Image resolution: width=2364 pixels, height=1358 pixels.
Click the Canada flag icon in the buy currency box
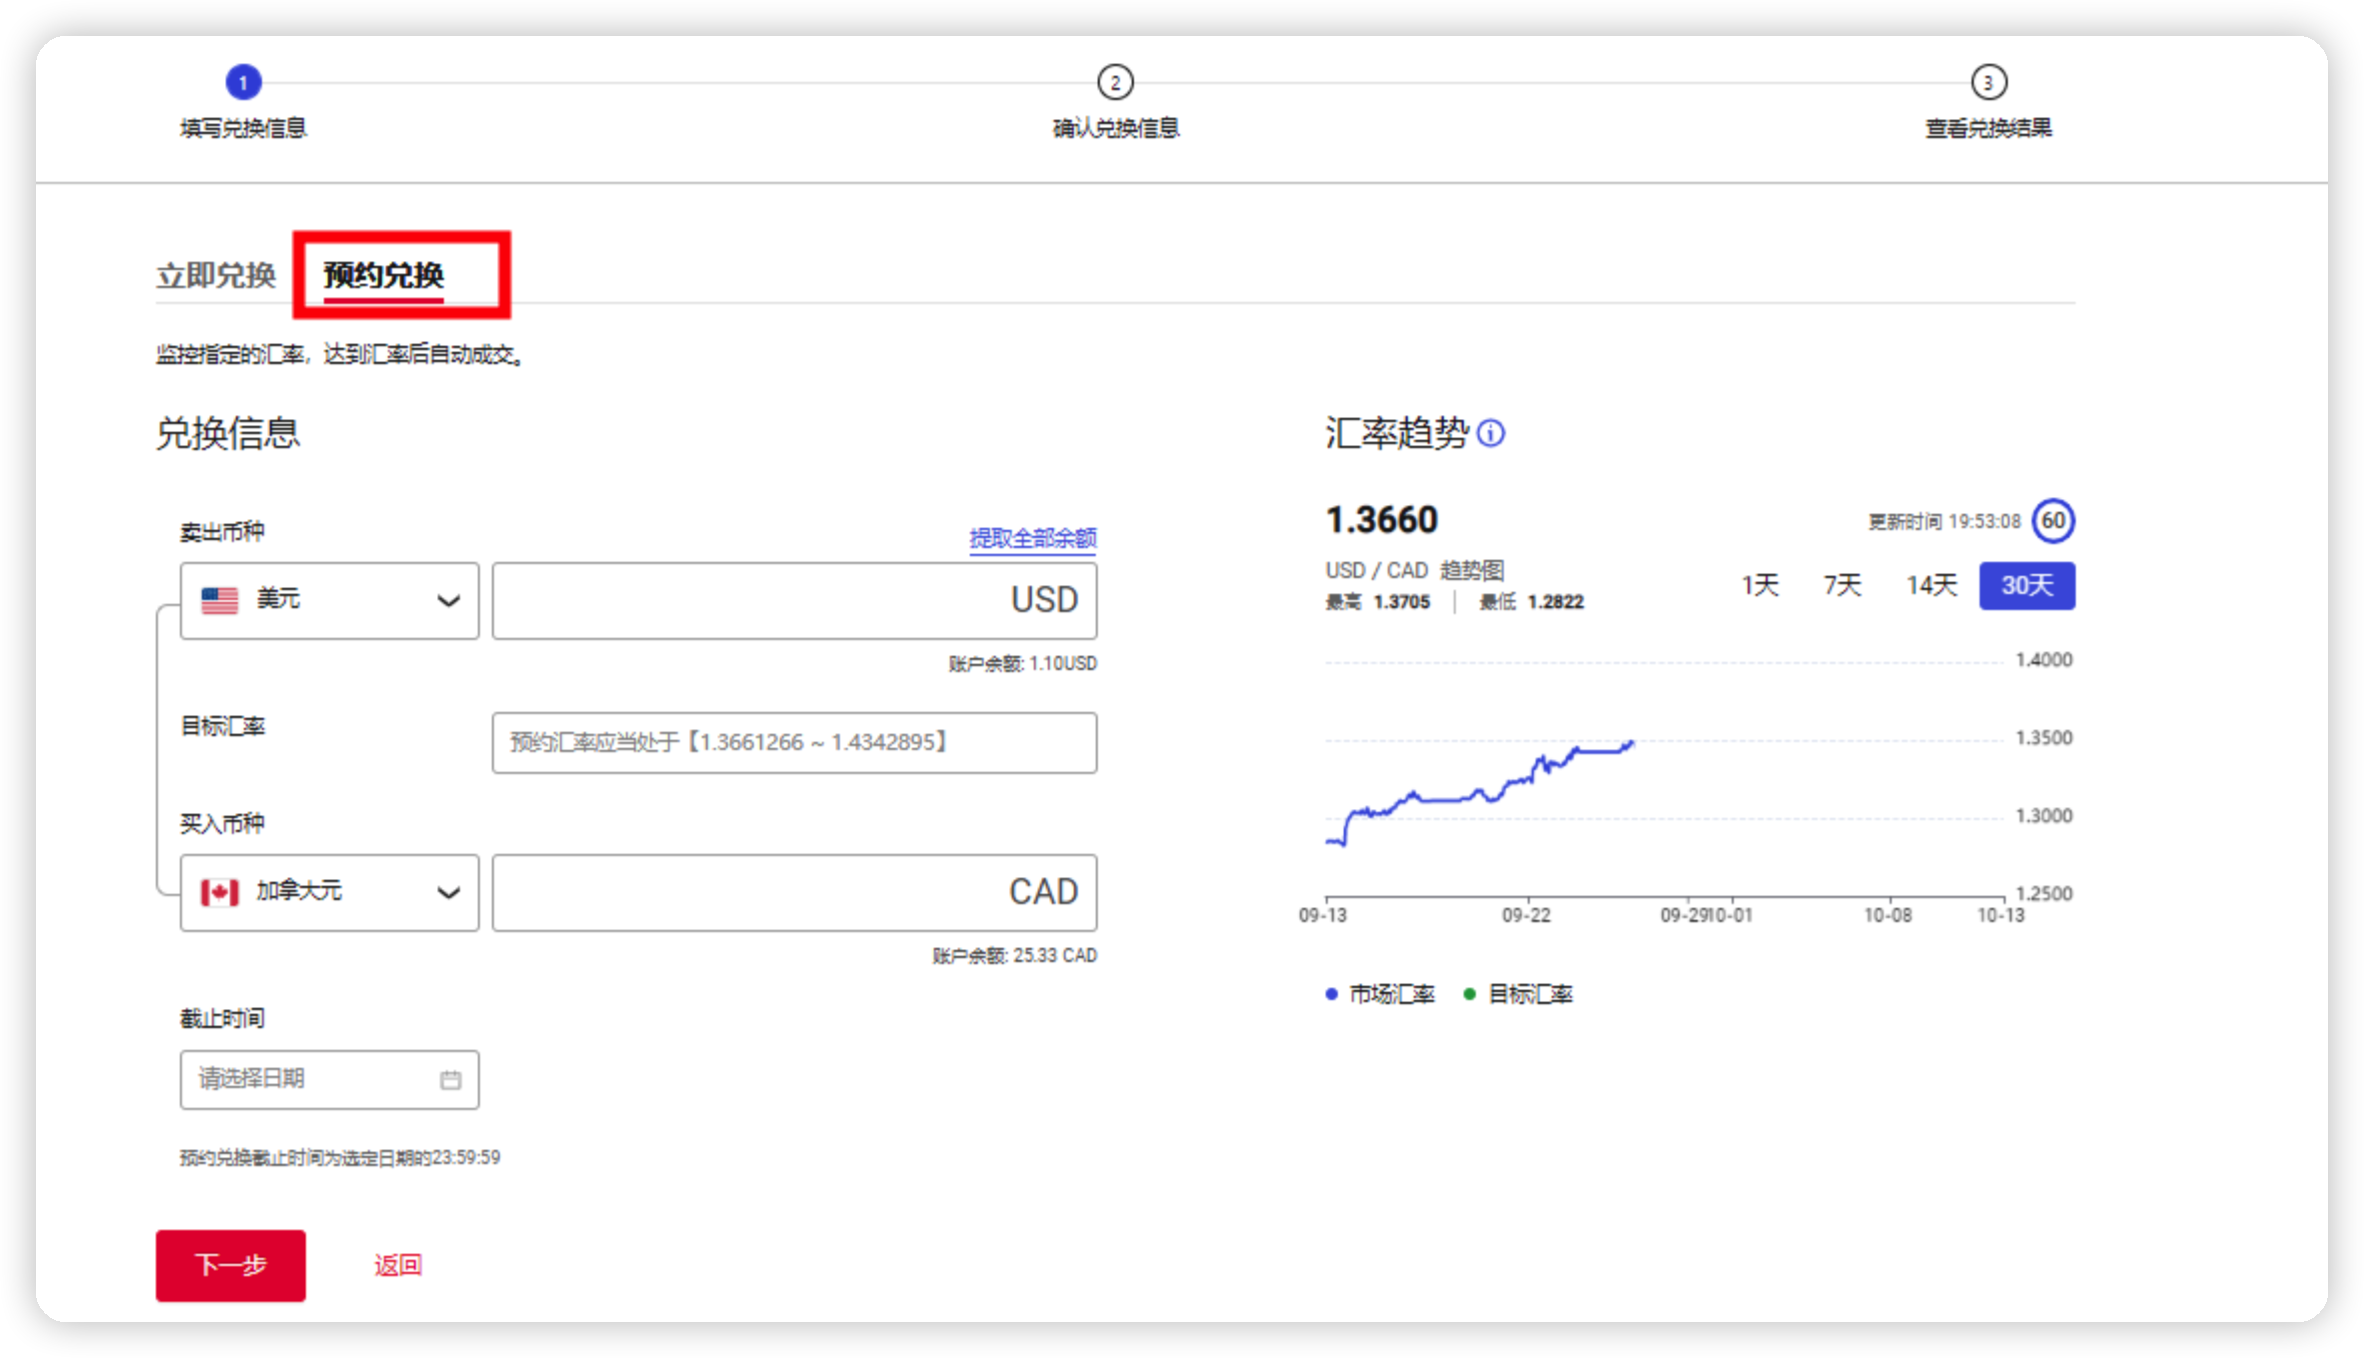pos(220,892)
